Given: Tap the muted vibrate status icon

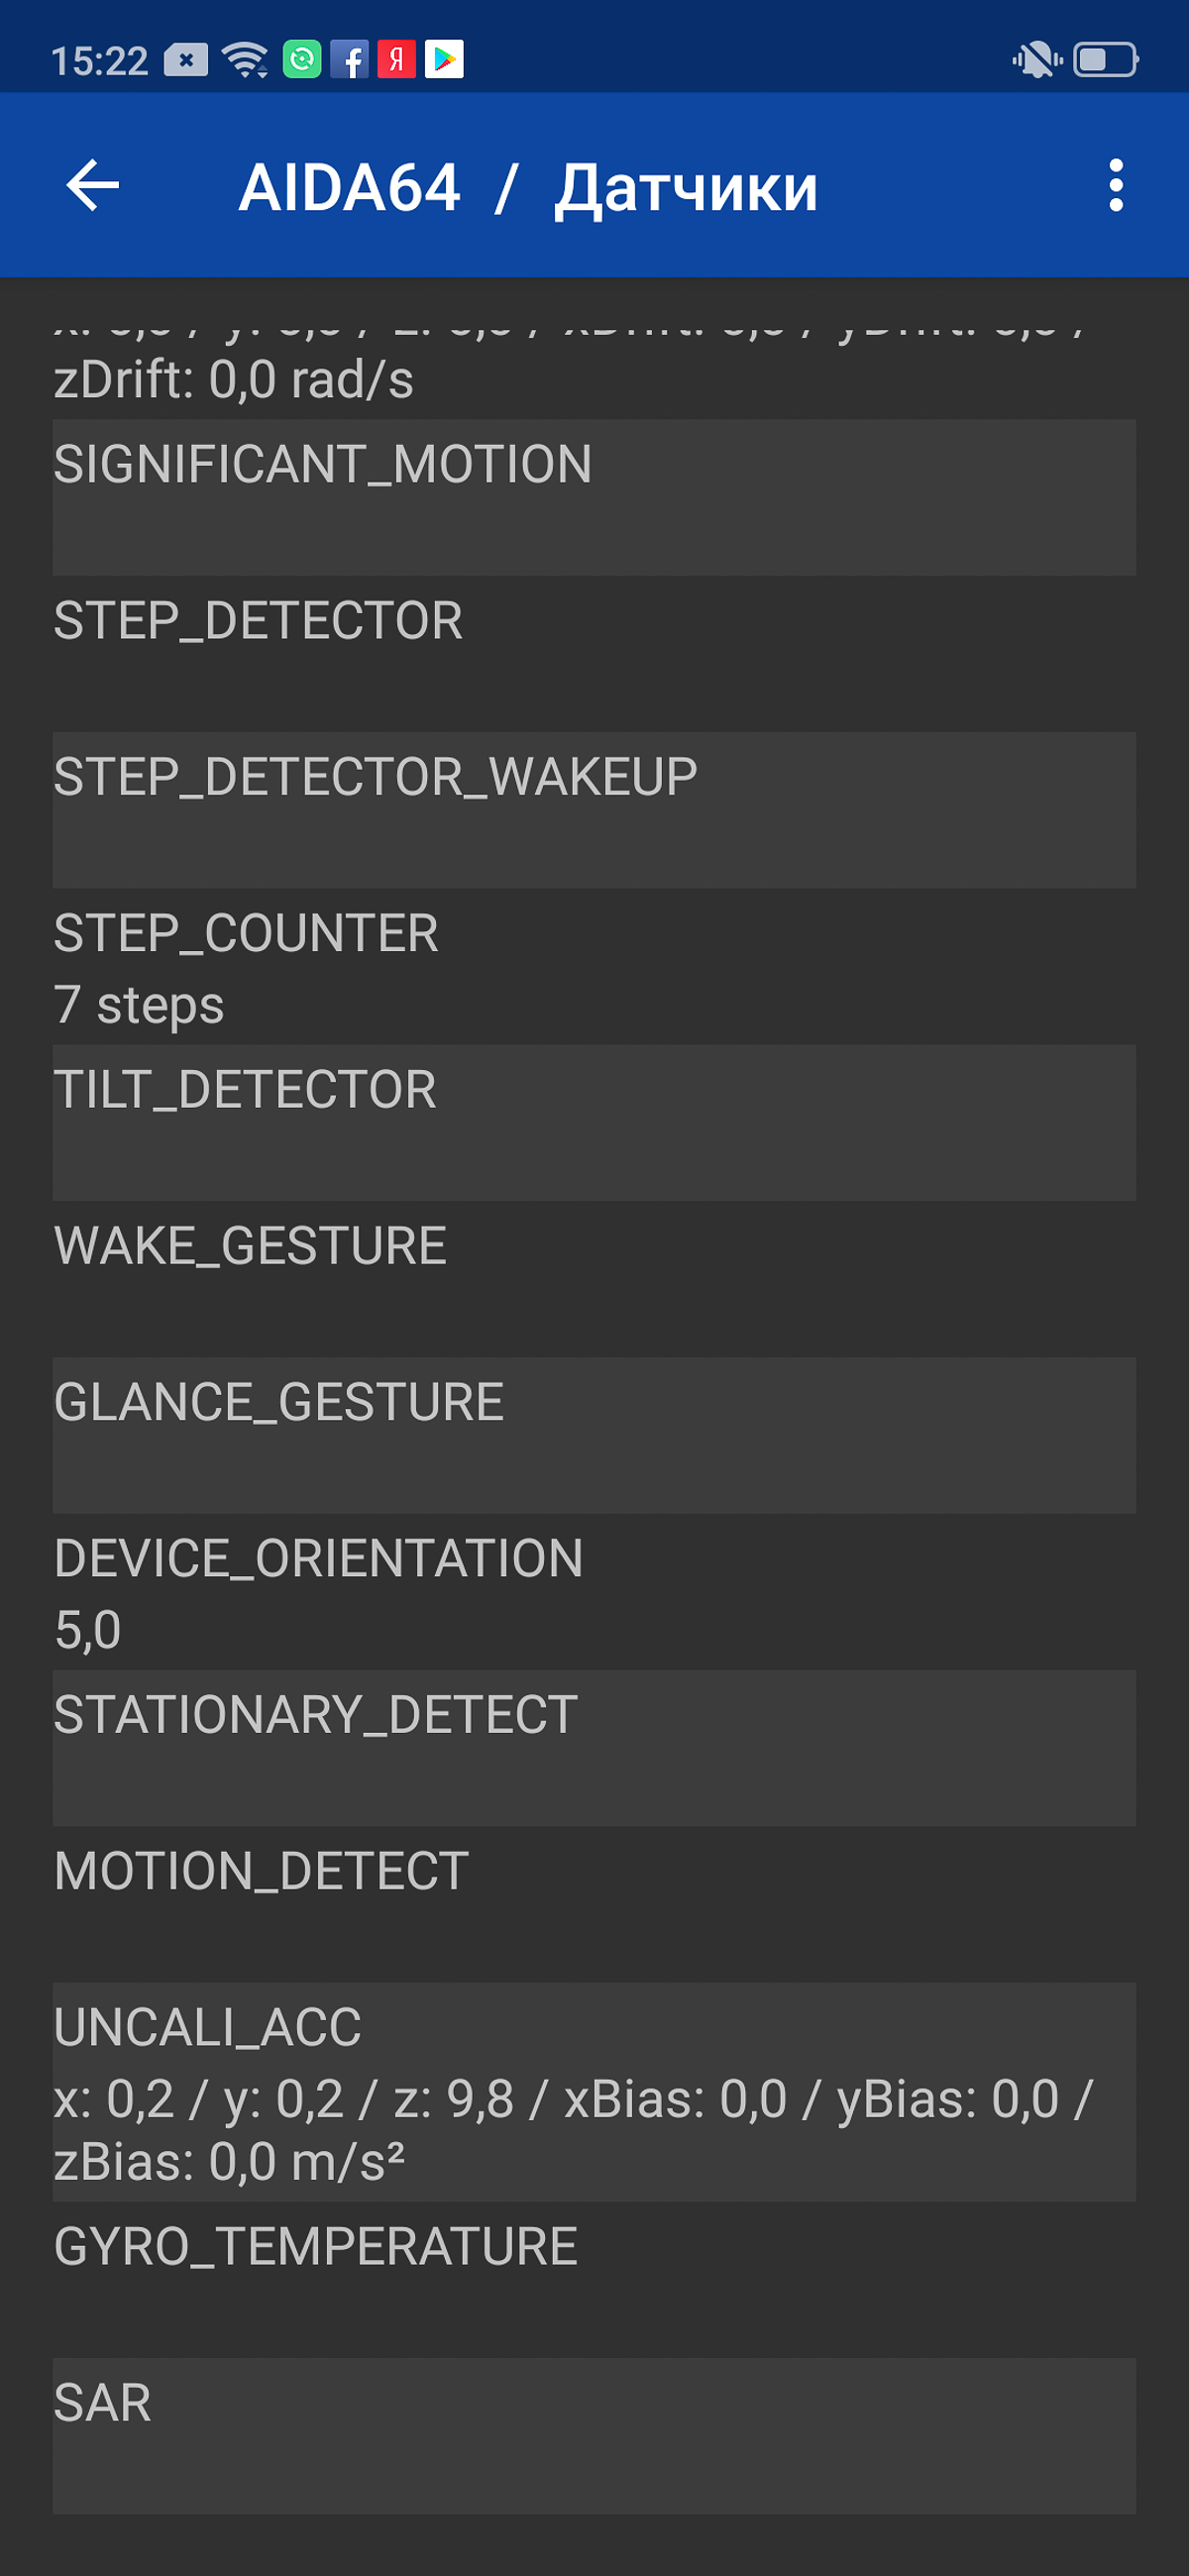Looking at the screenshot, I should point(1037,60).
